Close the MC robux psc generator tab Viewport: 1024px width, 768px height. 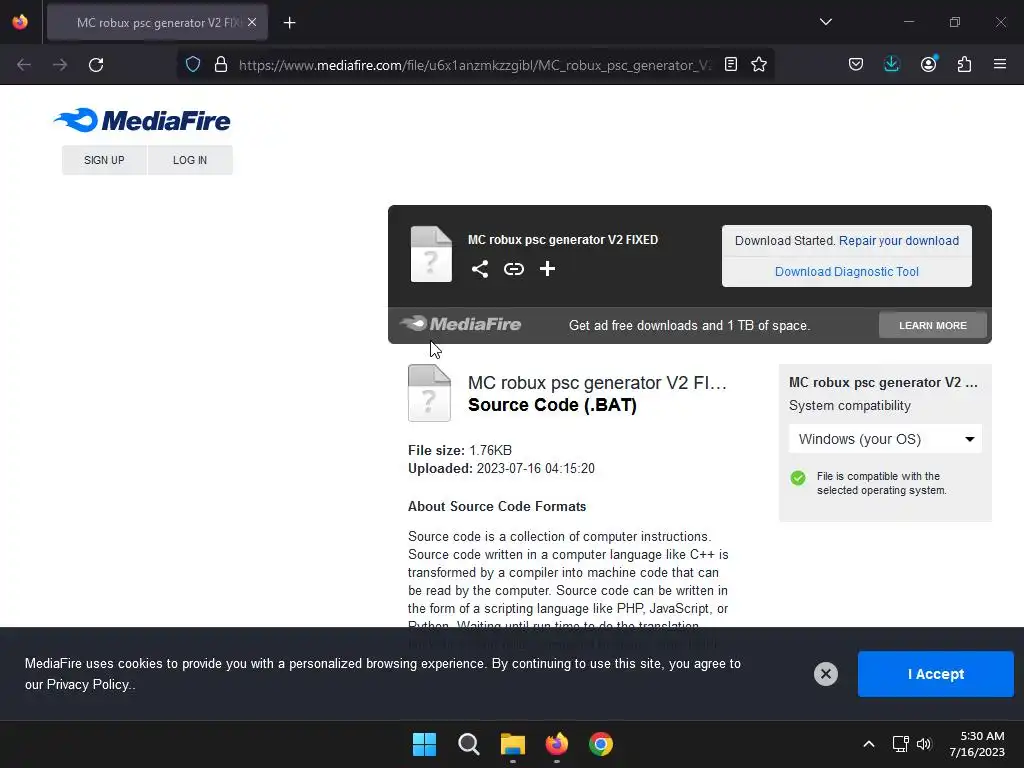tap(252, 22)
